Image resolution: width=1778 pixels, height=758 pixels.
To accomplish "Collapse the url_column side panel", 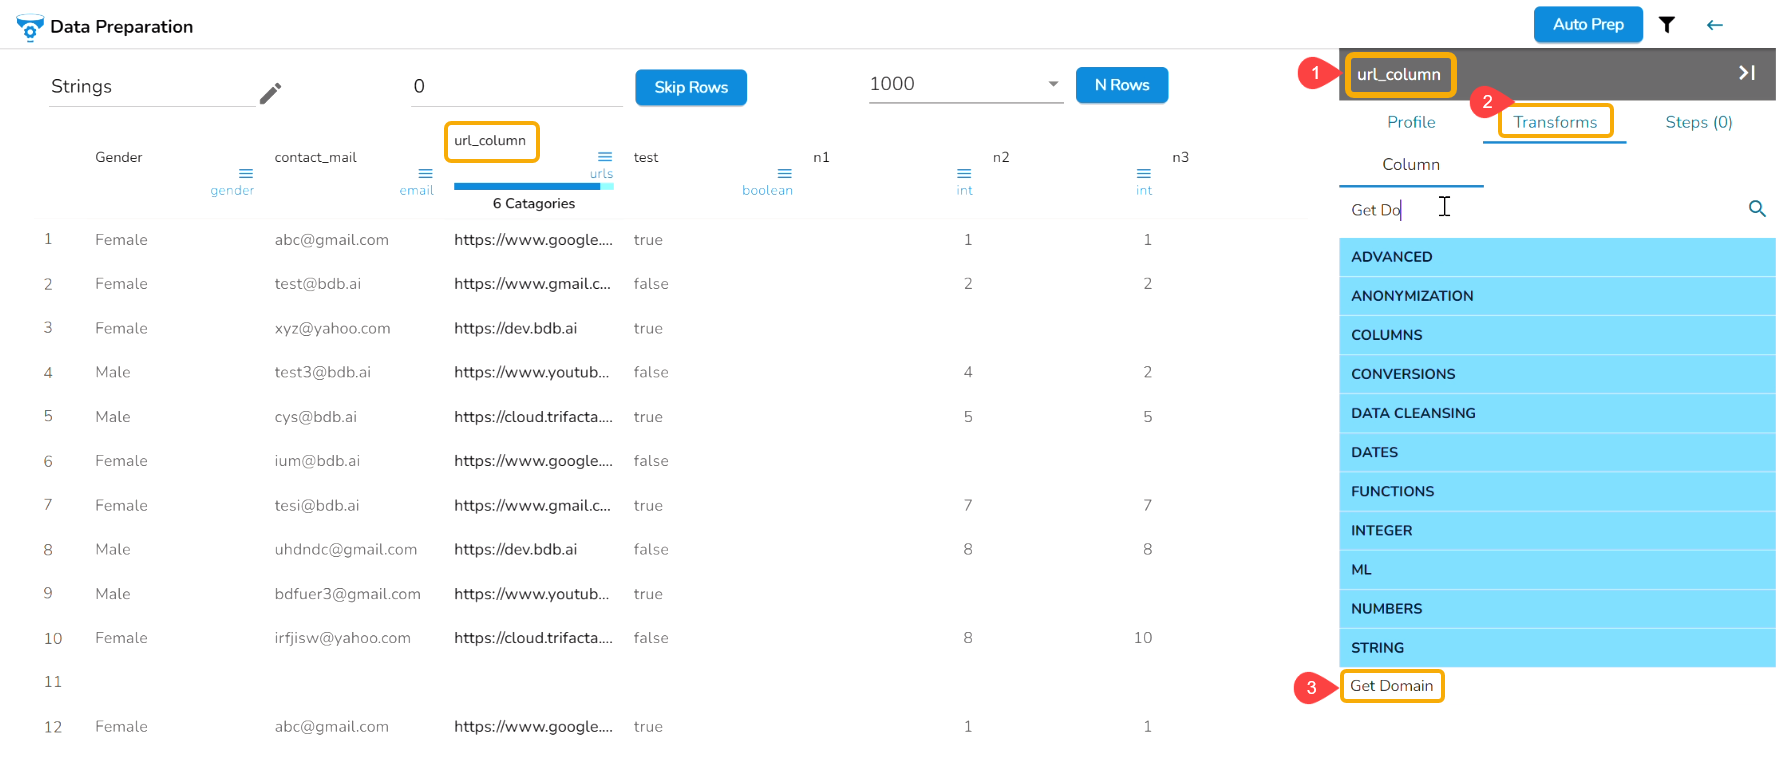I will tap(1746, 73).
